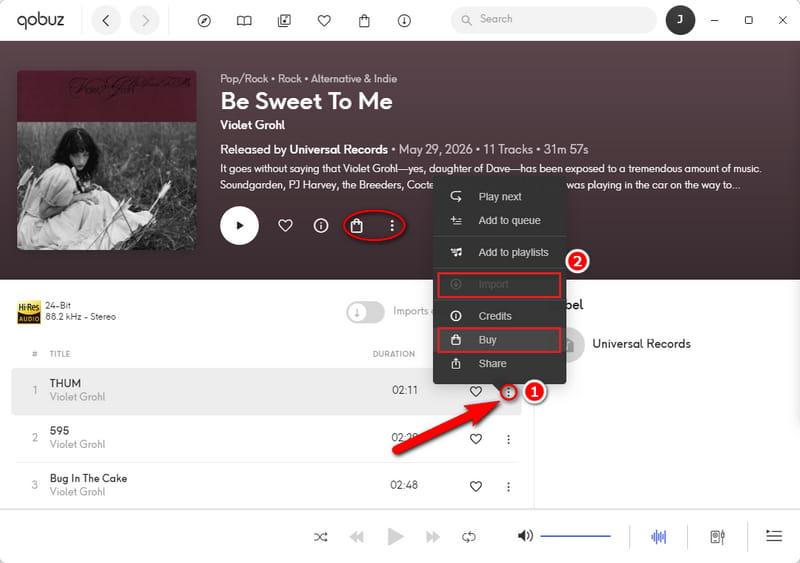Skip to previous track
Viewport: 800px width, 563px height.
pos(357,537)
